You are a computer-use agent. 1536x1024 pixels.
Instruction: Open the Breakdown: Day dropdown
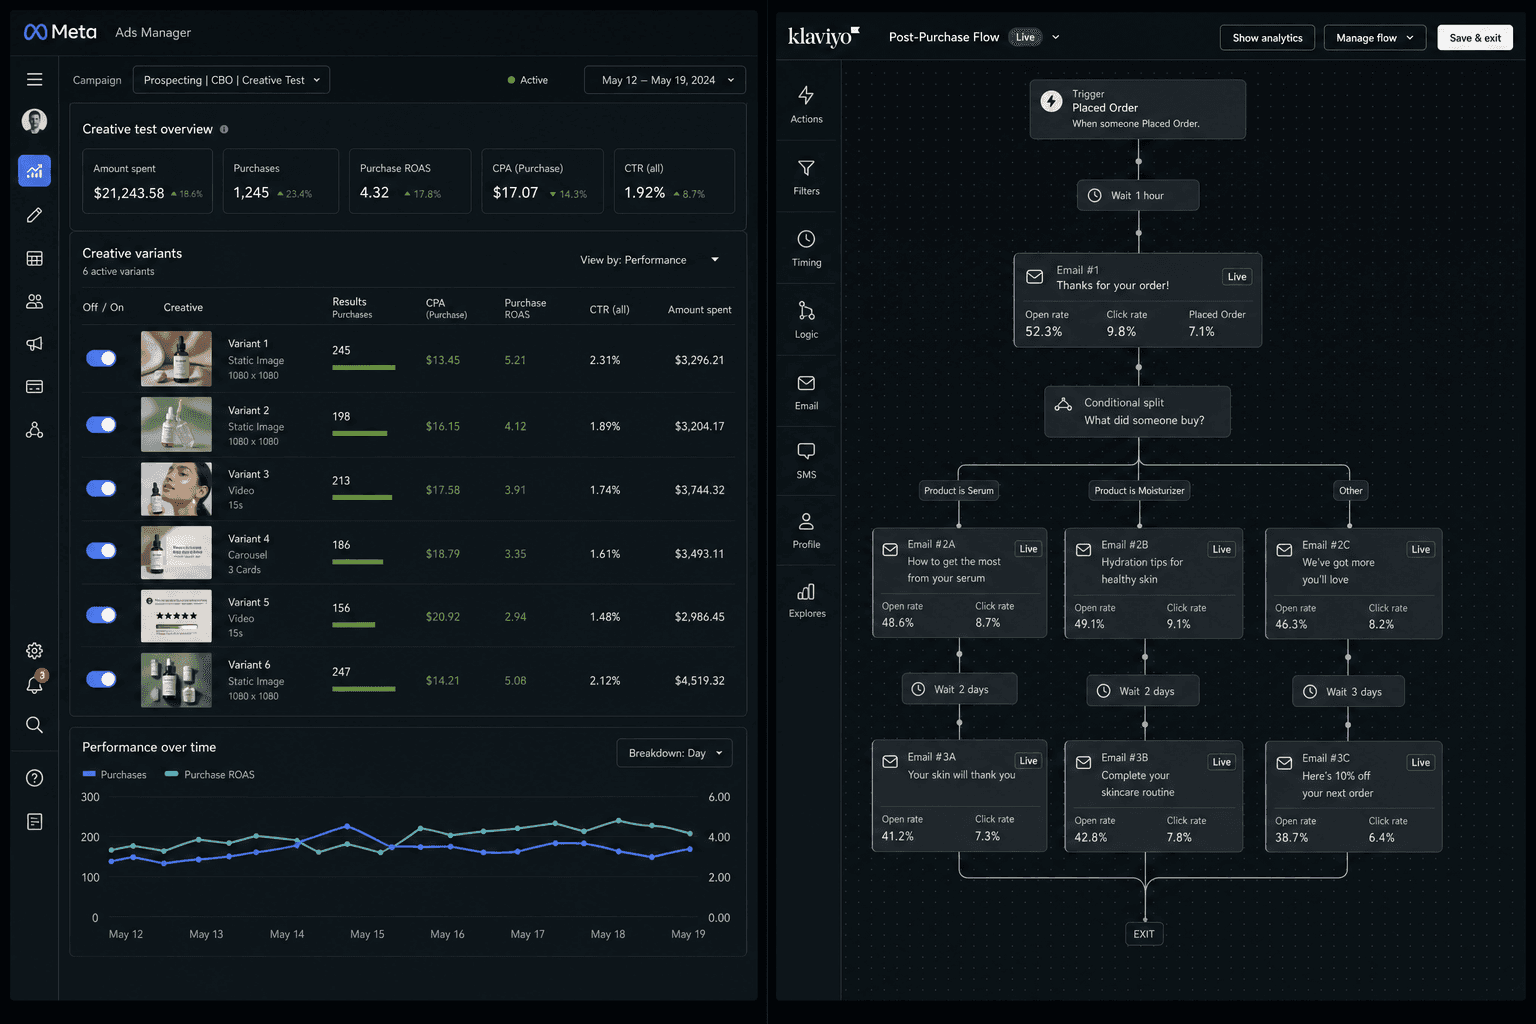point(674,753)
